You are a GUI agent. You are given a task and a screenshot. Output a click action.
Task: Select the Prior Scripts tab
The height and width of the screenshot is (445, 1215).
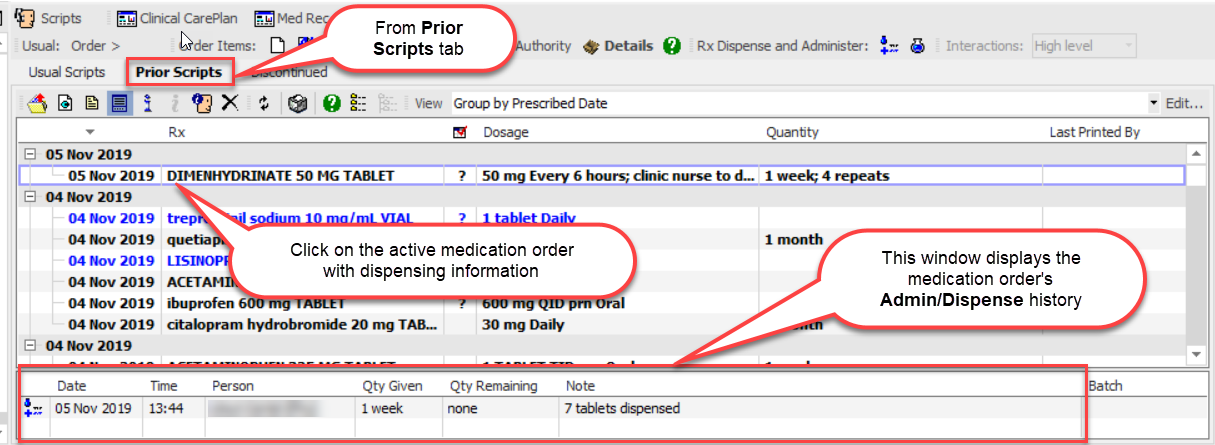pyautogui.click(x=179, y=72)
